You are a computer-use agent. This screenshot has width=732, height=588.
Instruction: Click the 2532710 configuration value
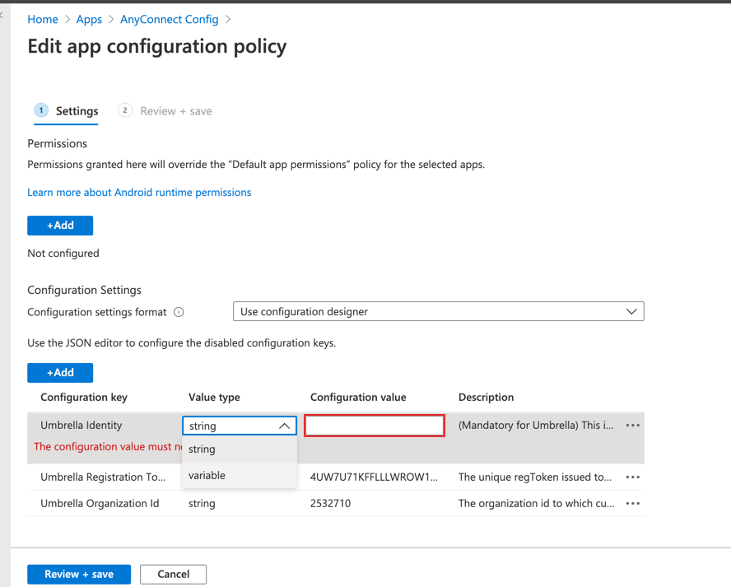[x=331, y=504]
